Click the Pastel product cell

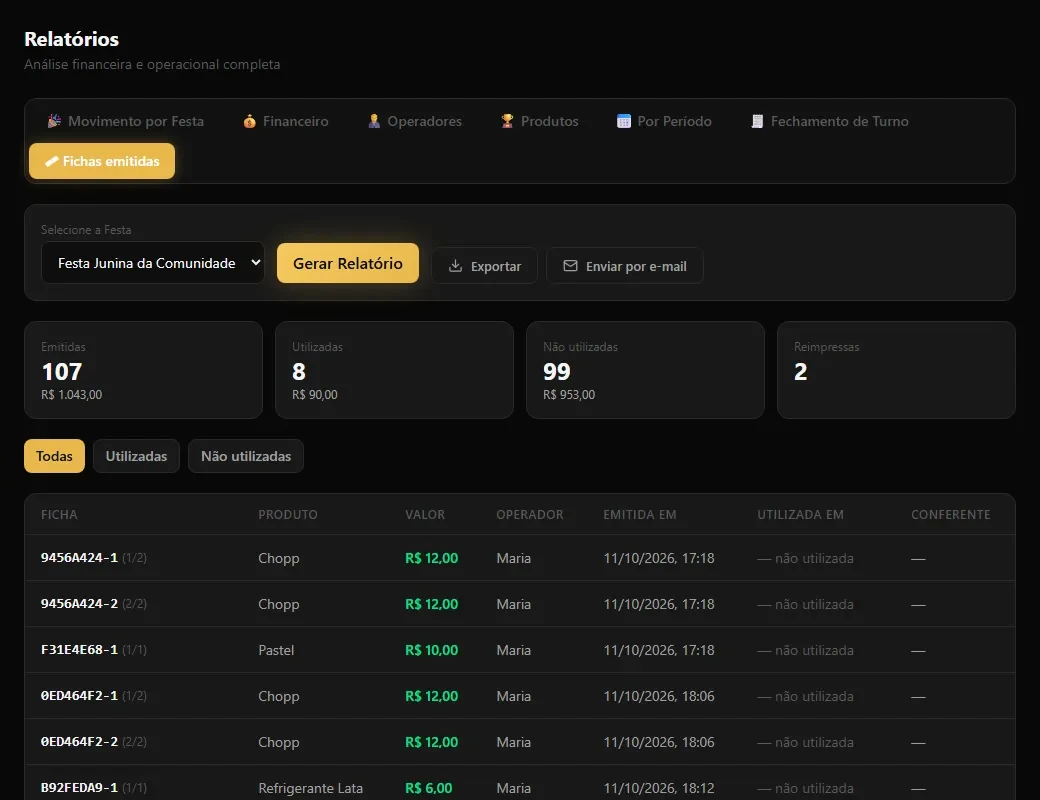coord(276,650)
